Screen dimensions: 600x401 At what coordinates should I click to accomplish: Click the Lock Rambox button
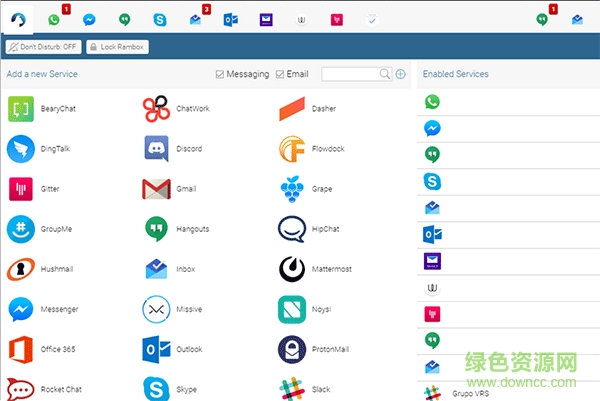click(117, 47)
